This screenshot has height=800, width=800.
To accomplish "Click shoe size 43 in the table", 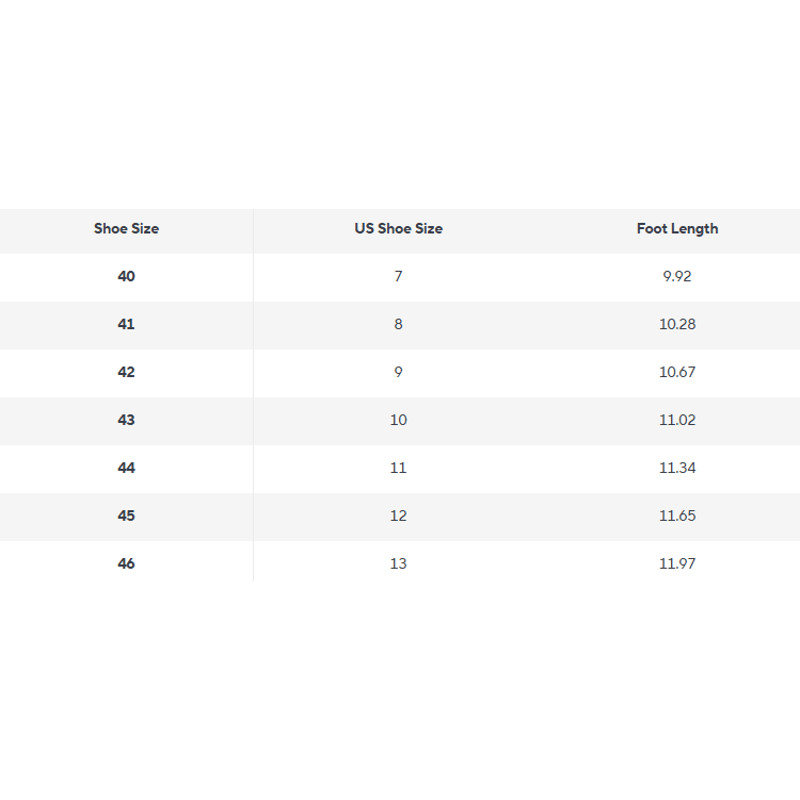I will click(126, 420).
